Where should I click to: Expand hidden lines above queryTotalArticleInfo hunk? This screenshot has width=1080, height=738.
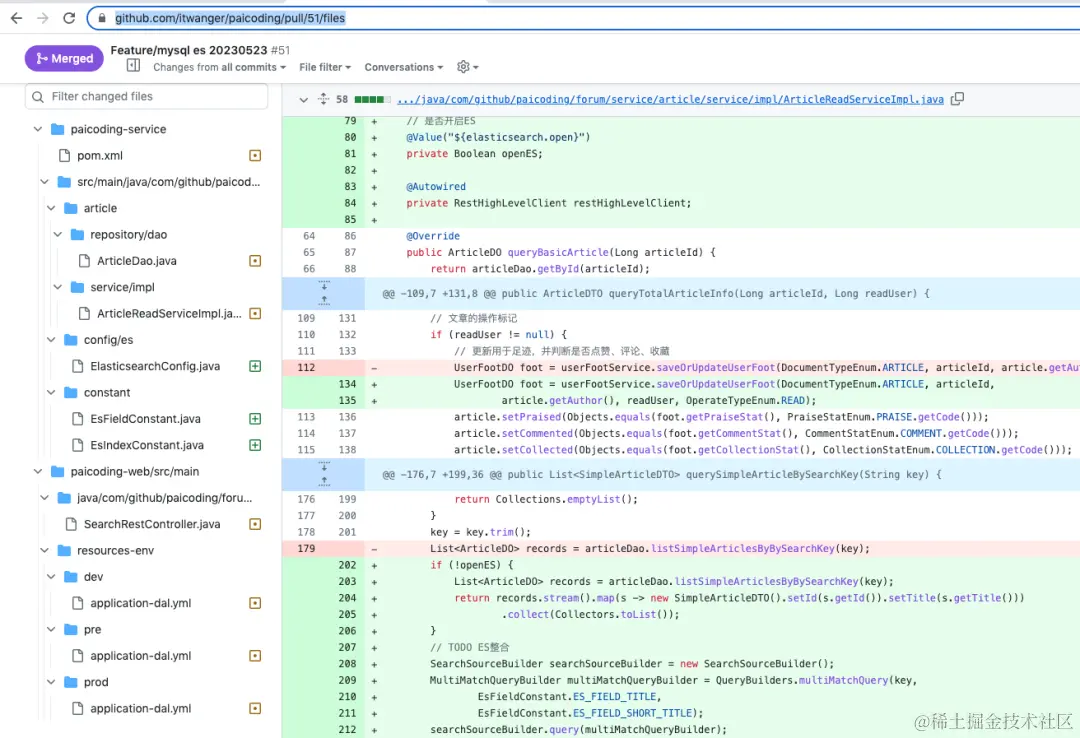click(324, 294)
